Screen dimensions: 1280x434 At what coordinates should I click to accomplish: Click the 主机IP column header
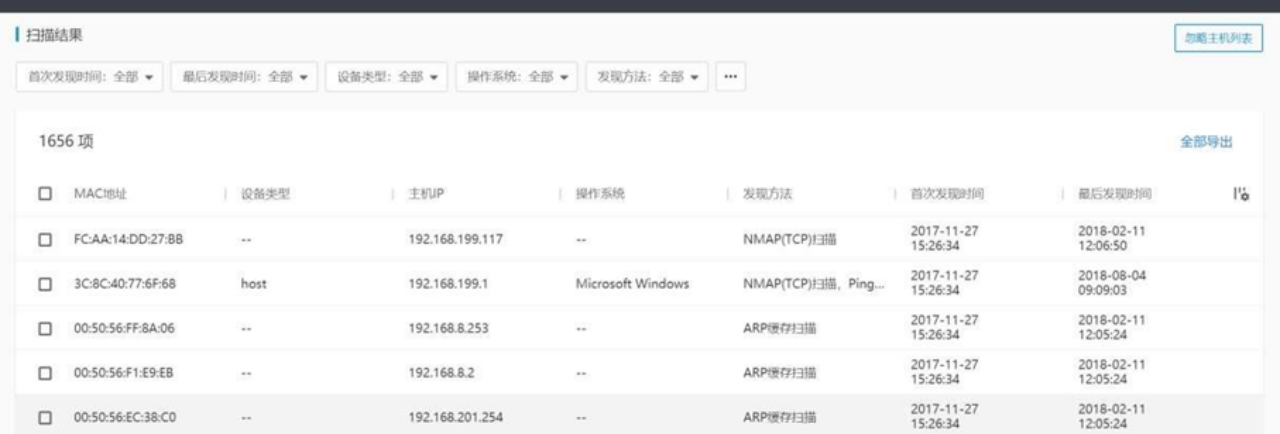pos(427,194)
